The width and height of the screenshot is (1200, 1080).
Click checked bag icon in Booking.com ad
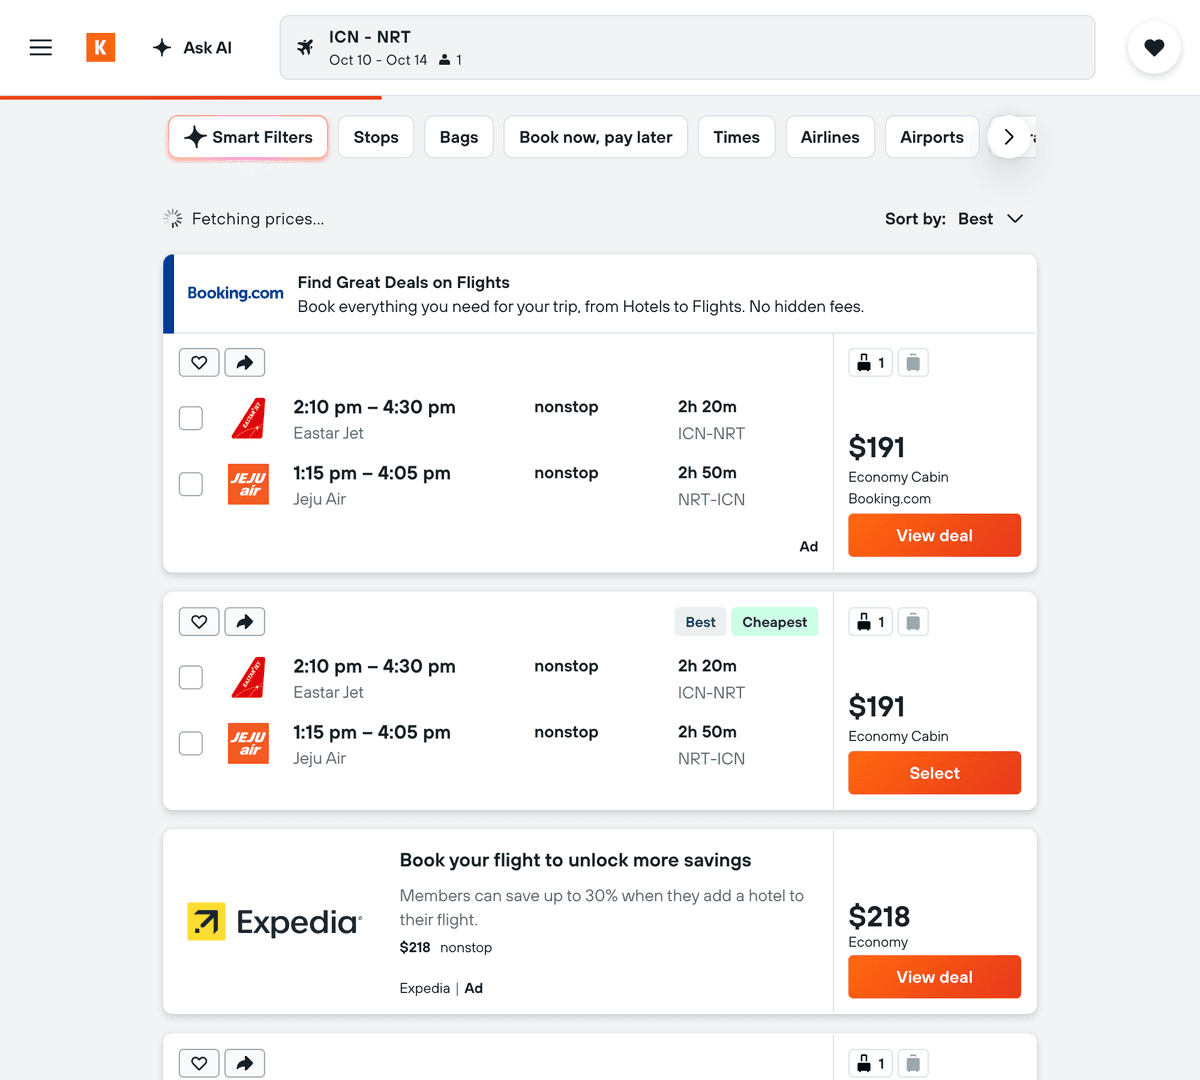(x=913, y=363)
